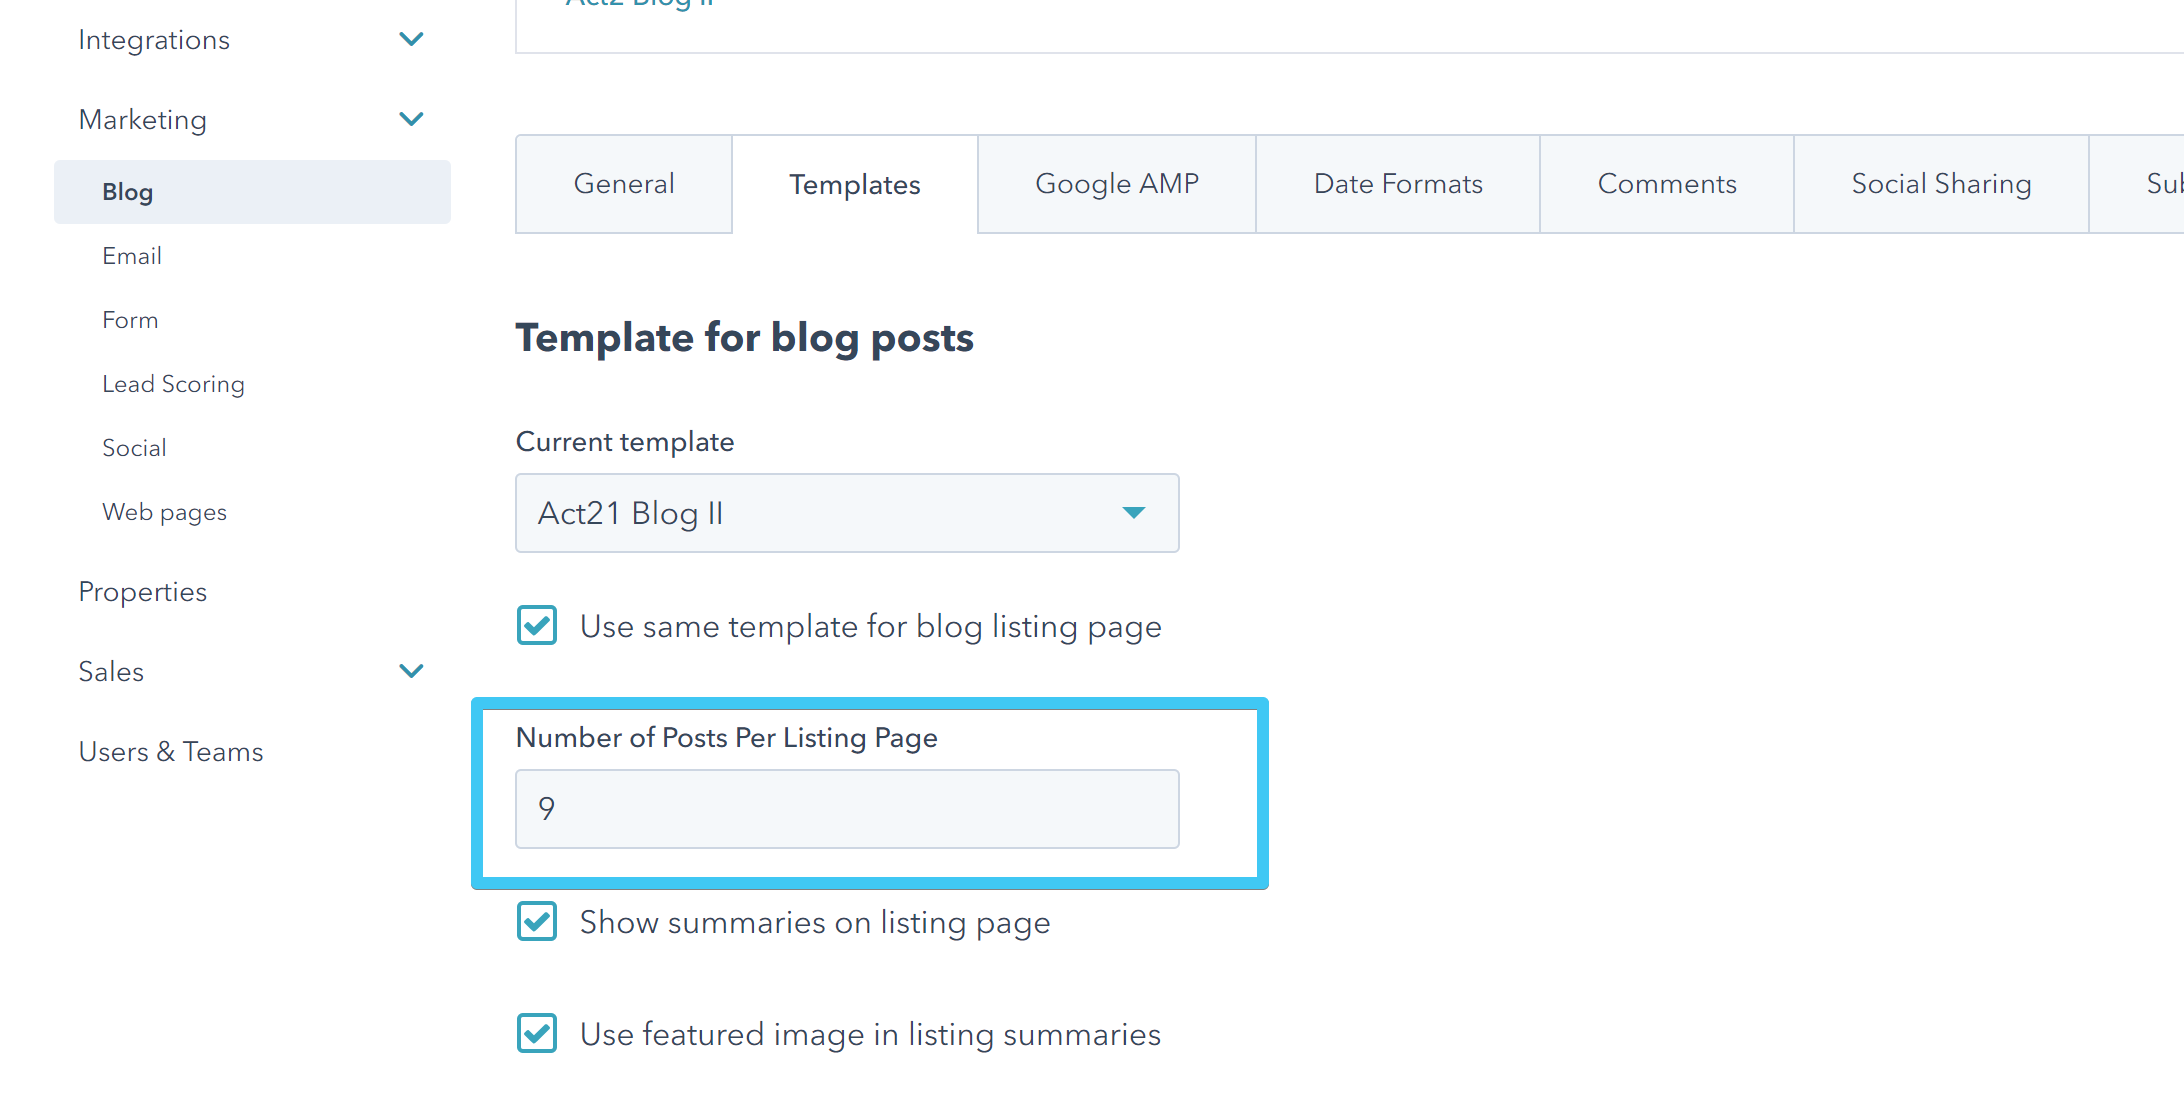The width and height of the screenshot is (2184, 1118).
Task: Collapse the Marketing section
Action: pyautogui.click(x=411, y=118)
